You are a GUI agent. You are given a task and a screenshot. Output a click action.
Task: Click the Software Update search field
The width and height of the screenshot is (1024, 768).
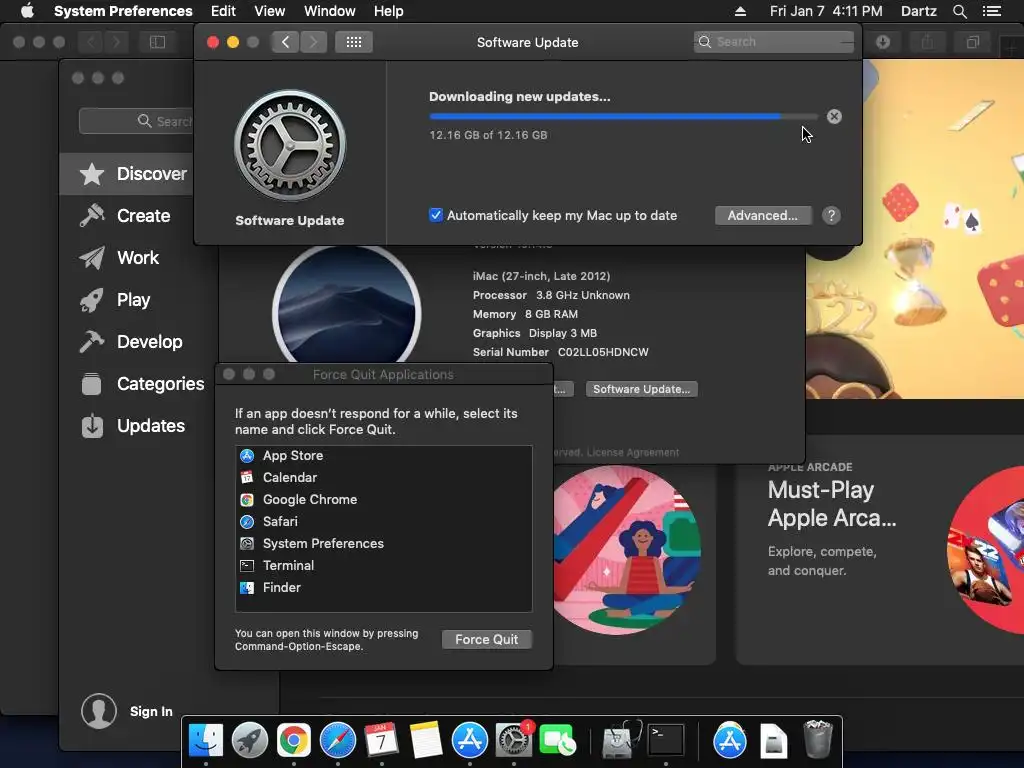[x=774, y=42]
